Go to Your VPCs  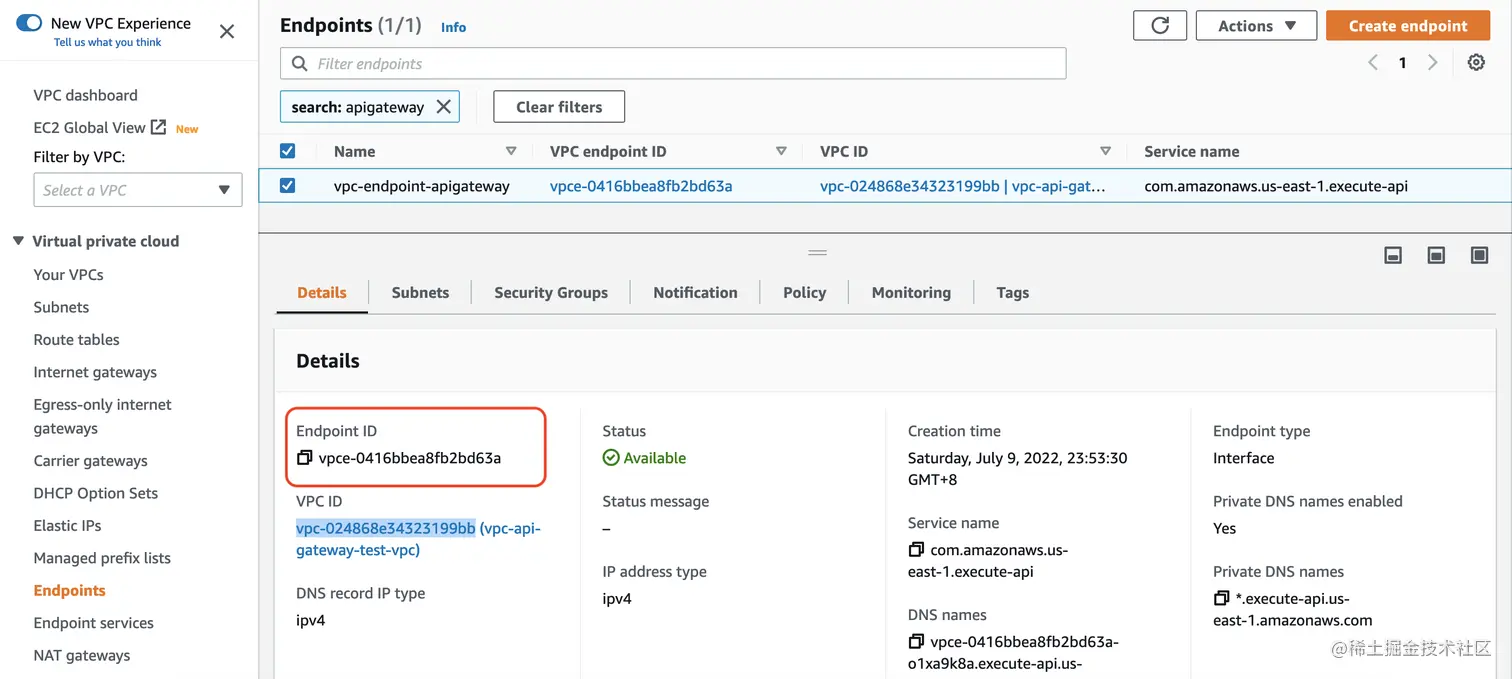coord(68,274)
